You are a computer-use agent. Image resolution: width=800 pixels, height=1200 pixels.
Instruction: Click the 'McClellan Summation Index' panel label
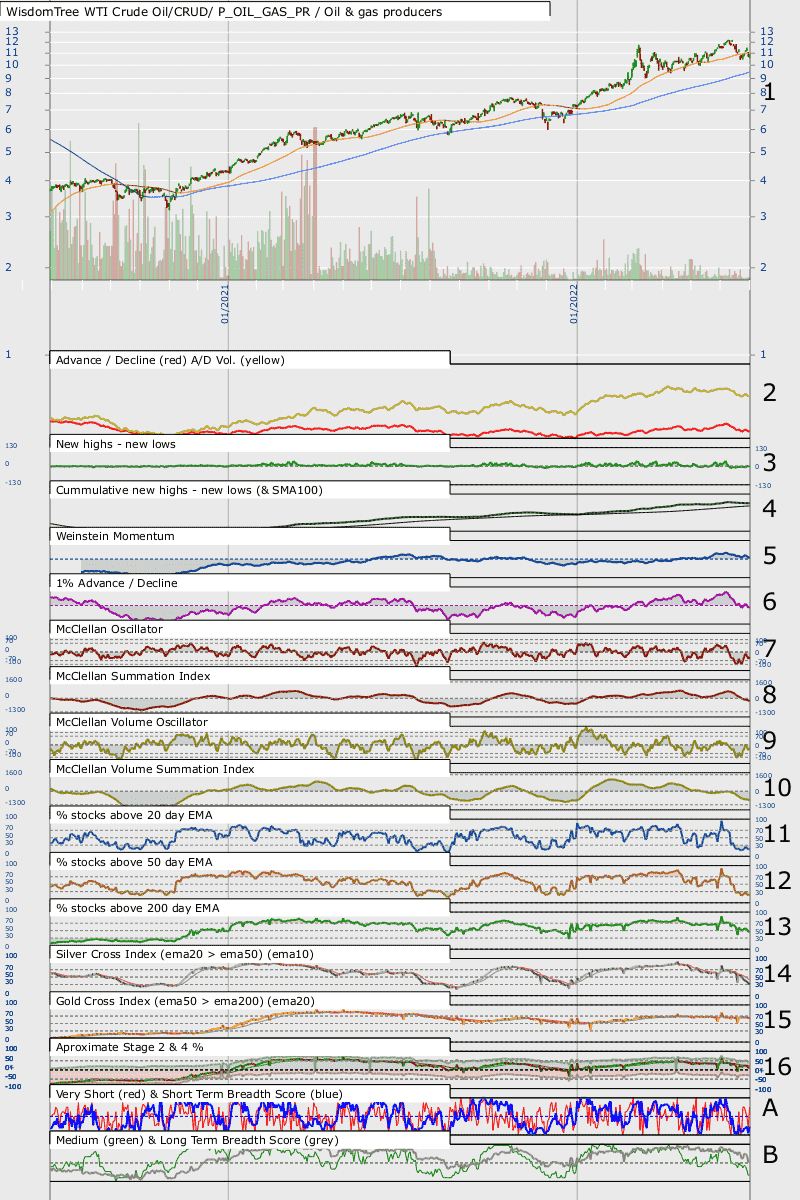click(133, 676)
